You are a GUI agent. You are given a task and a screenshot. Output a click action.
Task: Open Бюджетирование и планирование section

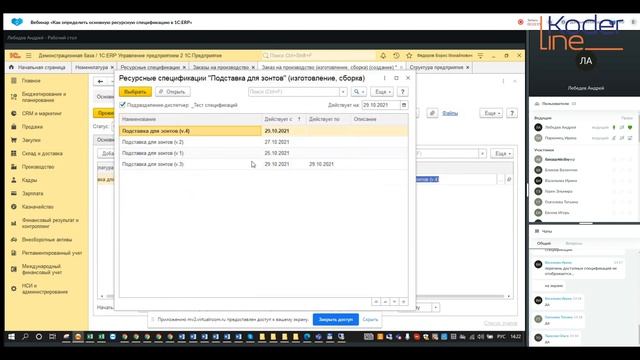[44, 97]
